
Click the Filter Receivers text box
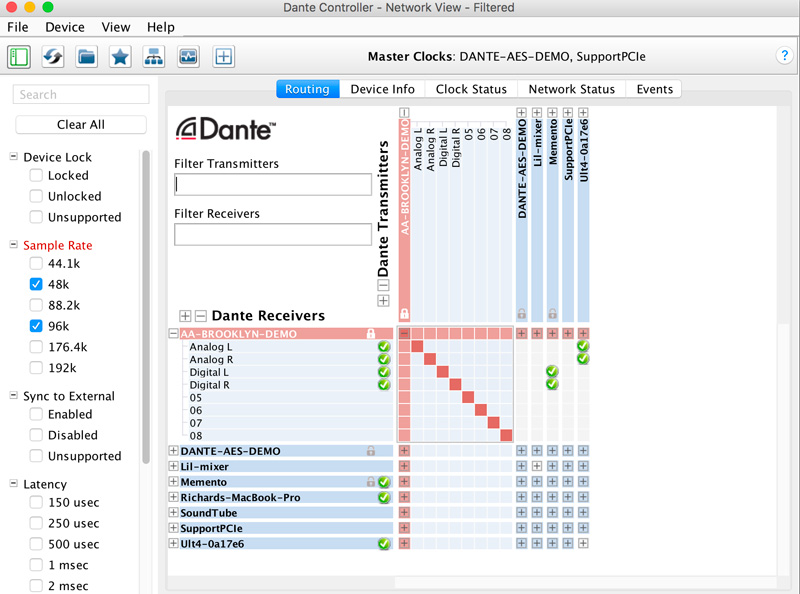click(273, 234)
